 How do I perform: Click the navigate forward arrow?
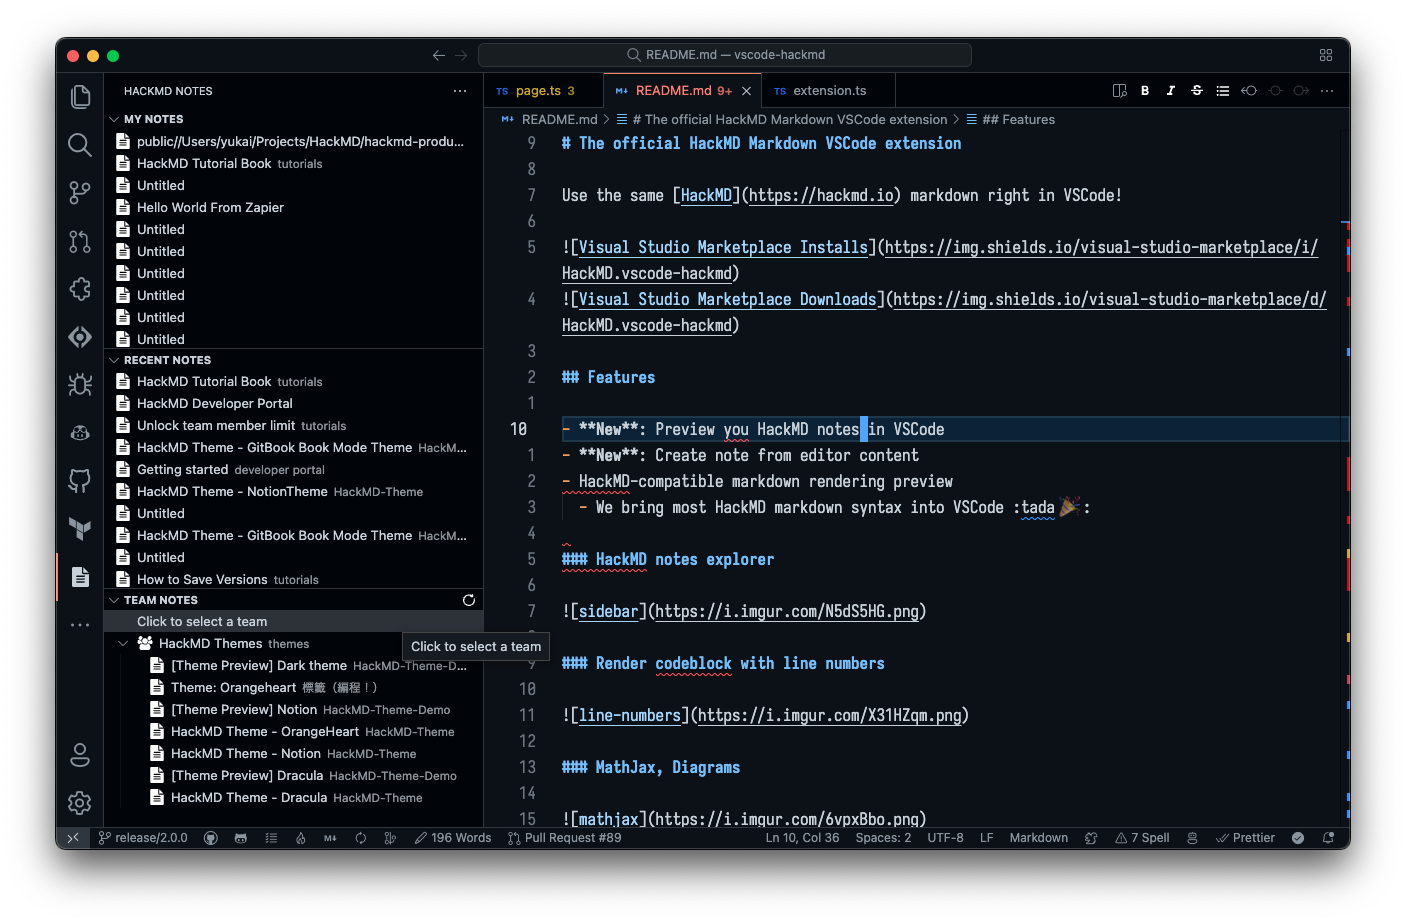tap(461, 55)
